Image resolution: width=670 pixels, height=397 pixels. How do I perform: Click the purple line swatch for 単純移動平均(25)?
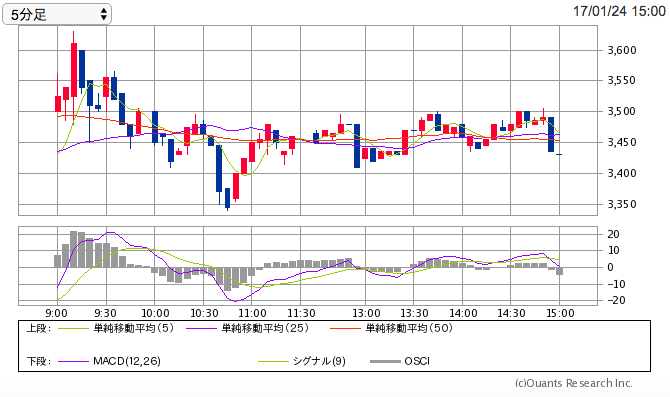coord(201,329)
